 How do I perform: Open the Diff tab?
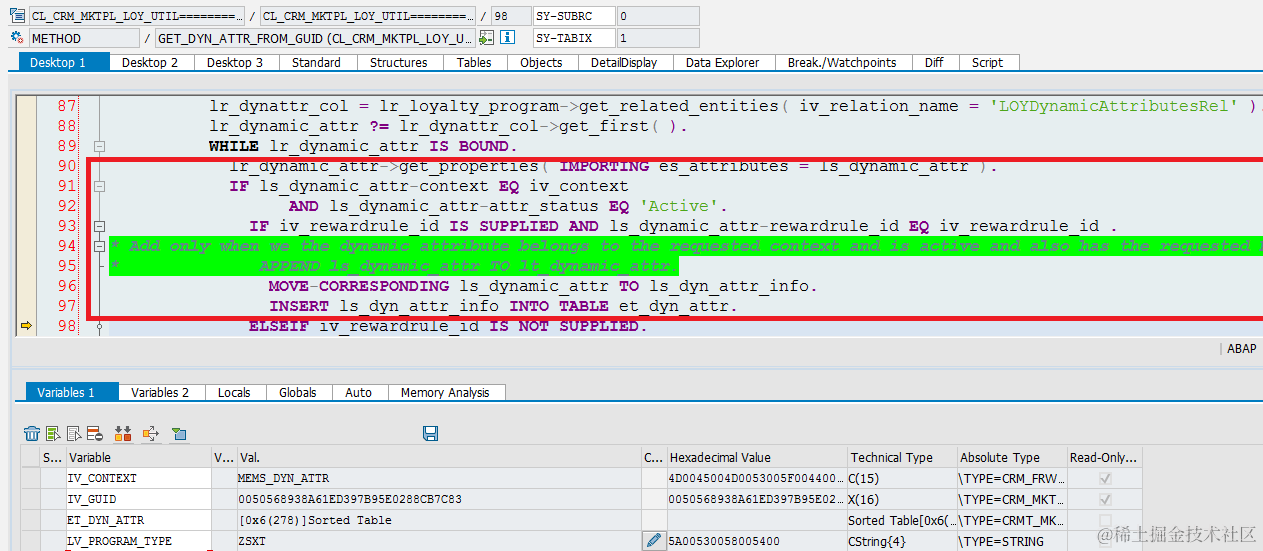(x=934, y=62)
